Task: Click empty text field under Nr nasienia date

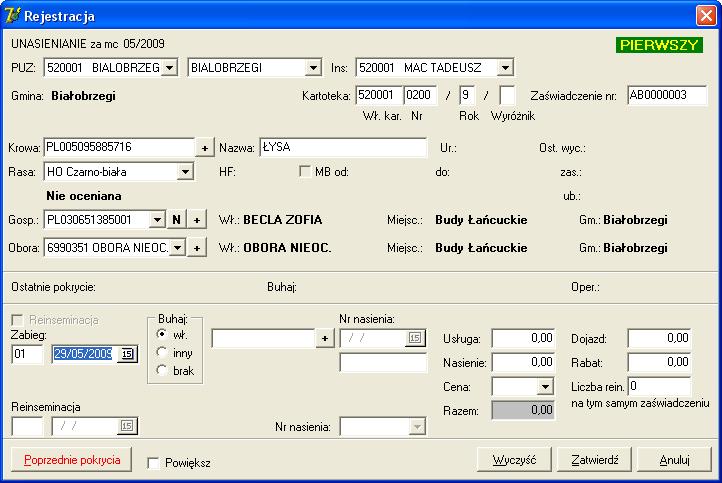Action: coord(383,362)
